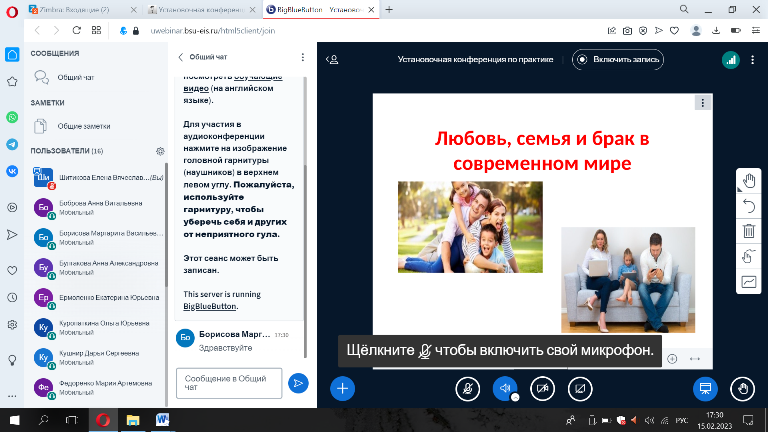Screen dimensions: 768x432
Task: Clear annotations with the trash icon
Action: [749, 231]
